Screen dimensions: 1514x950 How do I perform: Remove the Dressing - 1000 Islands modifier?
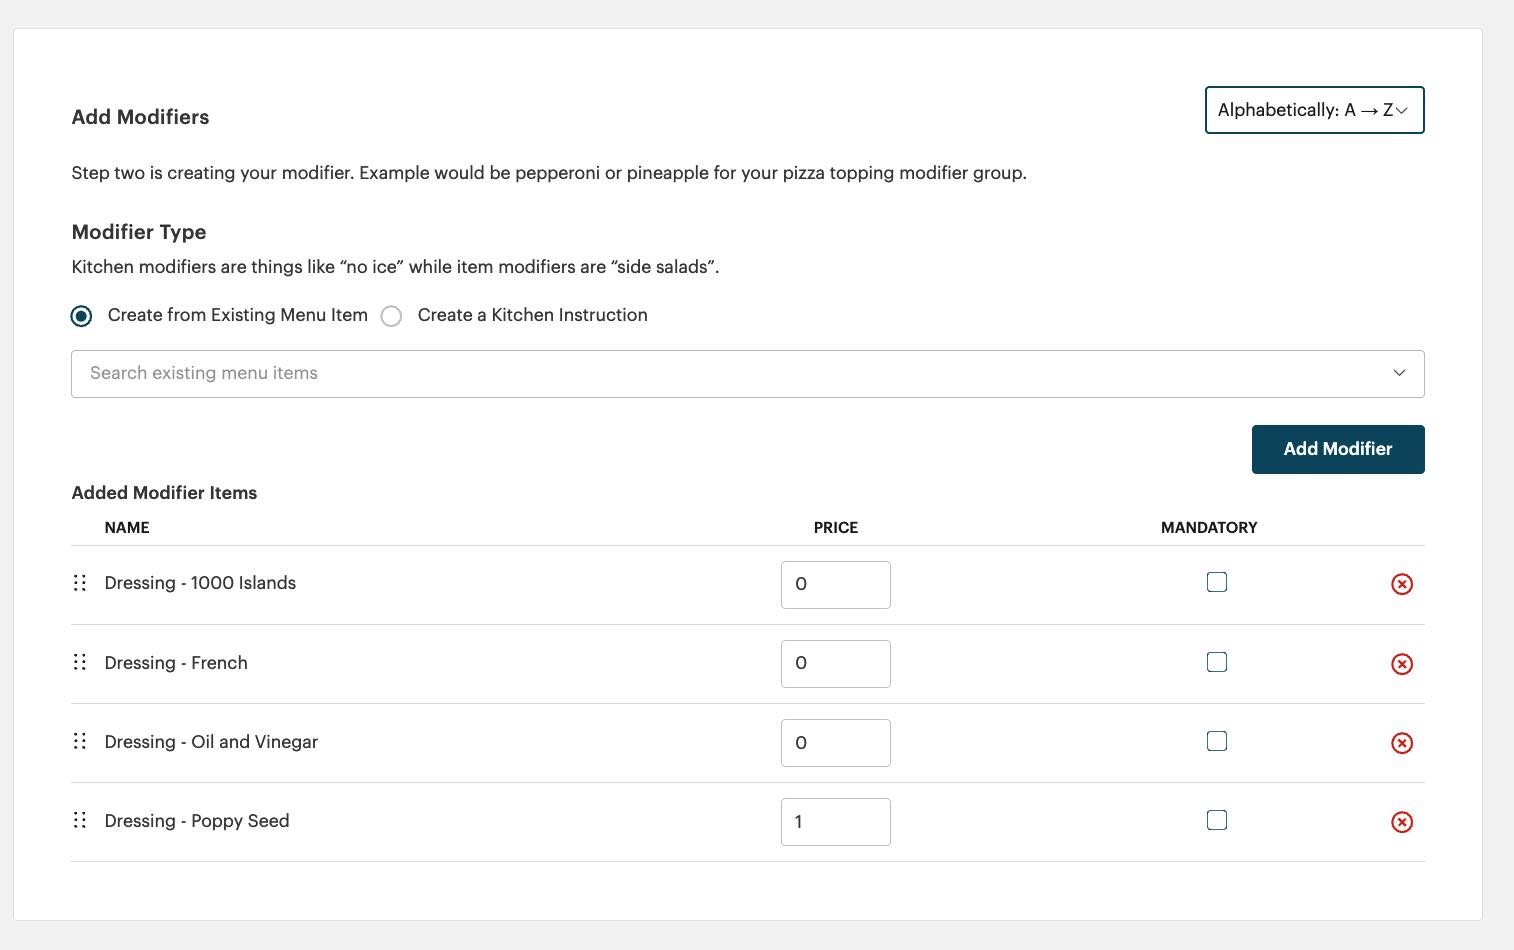click(1402, 584)
